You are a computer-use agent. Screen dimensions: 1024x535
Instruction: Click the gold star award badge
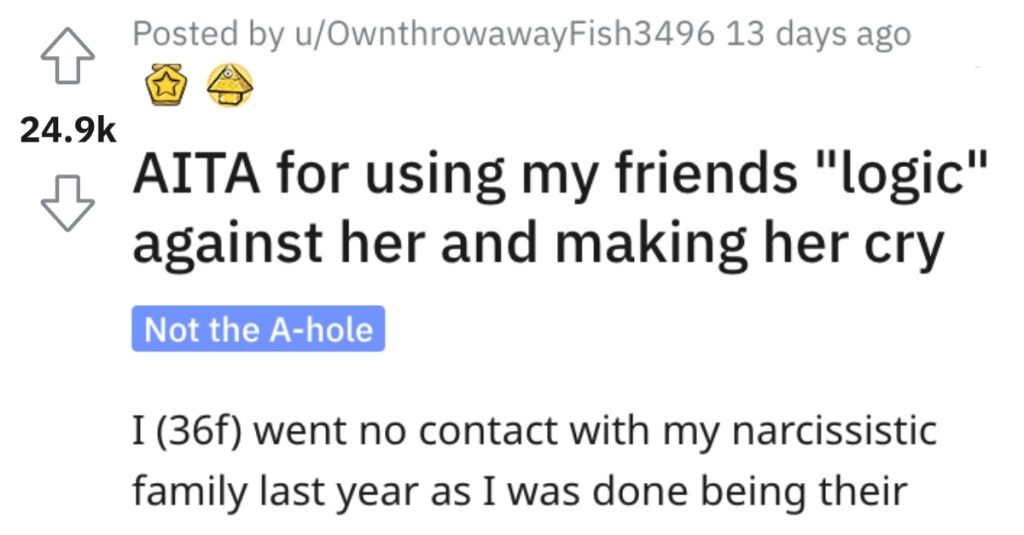point(166,86)
